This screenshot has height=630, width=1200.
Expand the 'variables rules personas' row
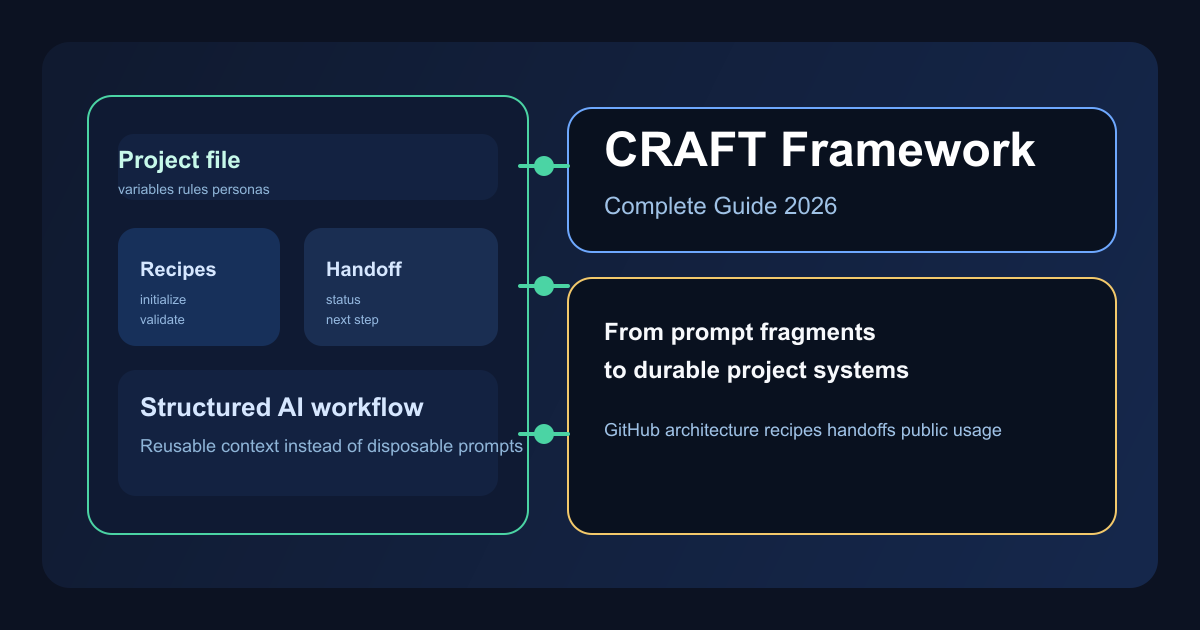(194, 189)
